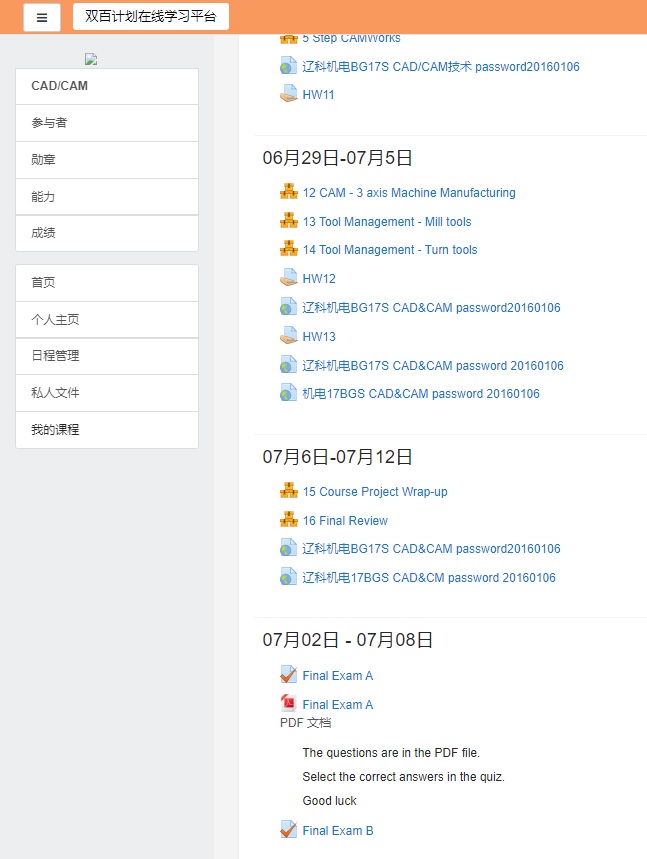This screenshot has height=859, width=647.
Task: Click the assignment icon next to HW13
Action: tap(289, 336)
